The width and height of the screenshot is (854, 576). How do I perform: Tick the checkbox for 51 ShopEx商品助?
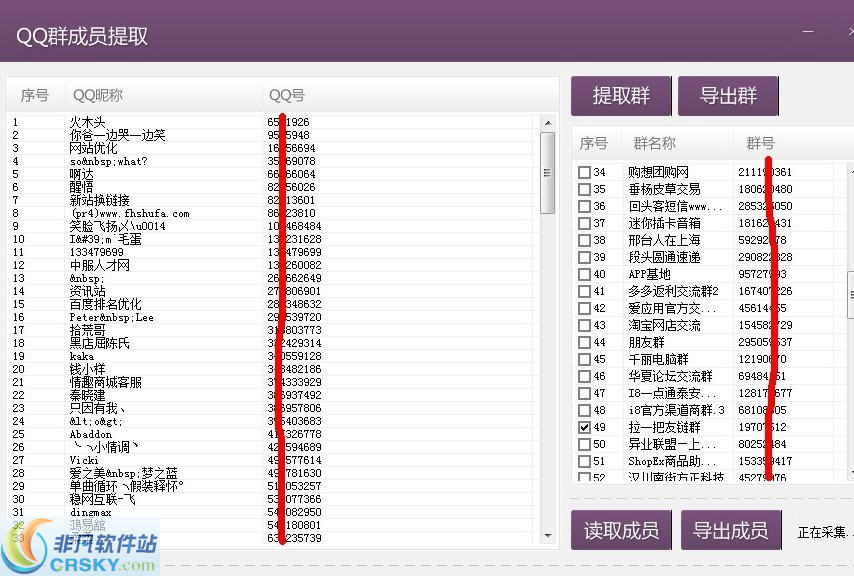(584, 461)
